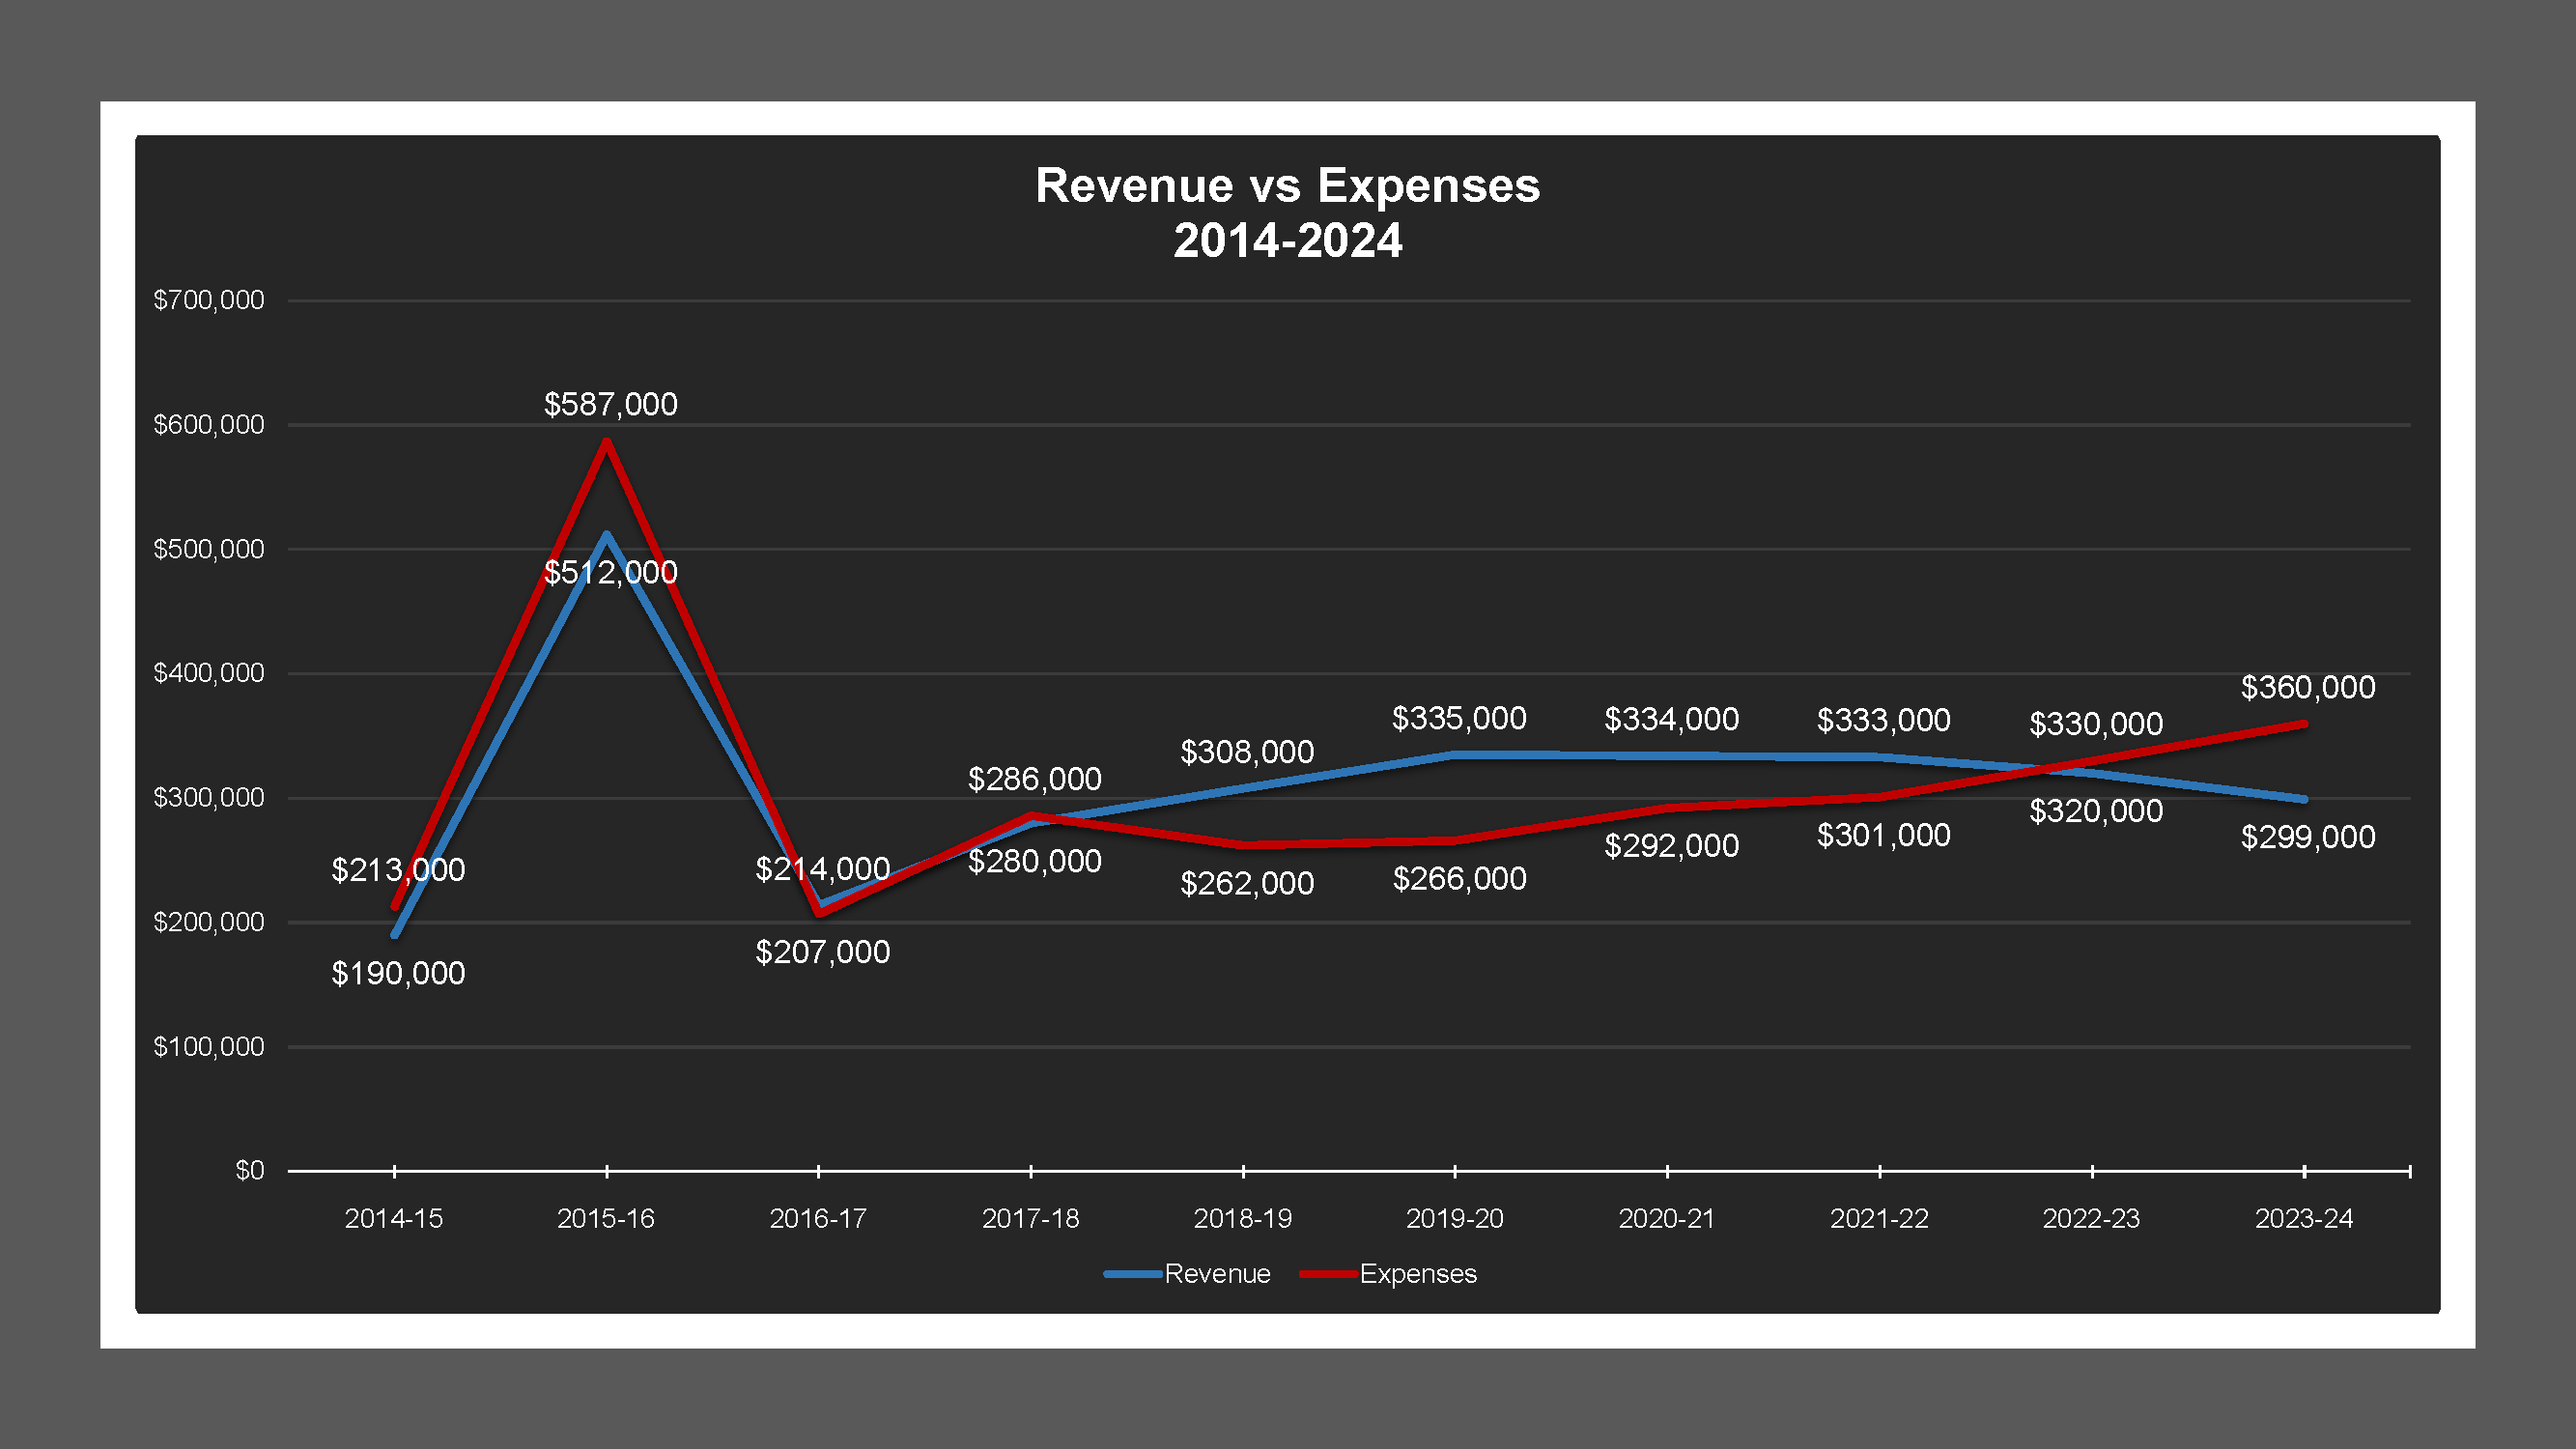Screen dimensions: 2576x1449
Task: Click the $700,000 y-axis label
Action: pos(209,300)
